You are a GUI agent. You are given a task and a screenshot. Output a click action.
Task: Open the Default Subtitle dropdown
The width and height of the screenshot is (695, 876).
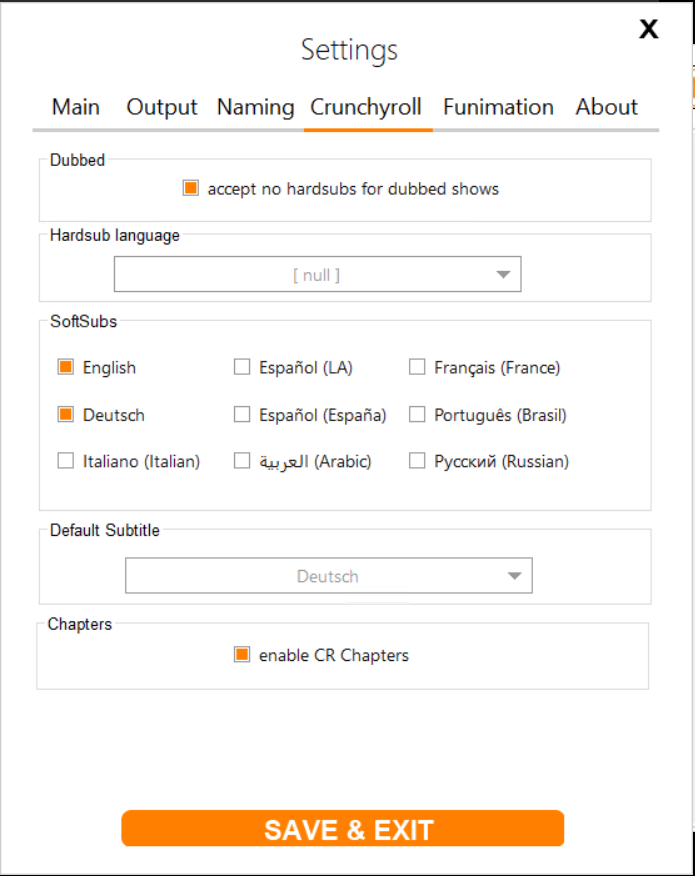(328, 575)
